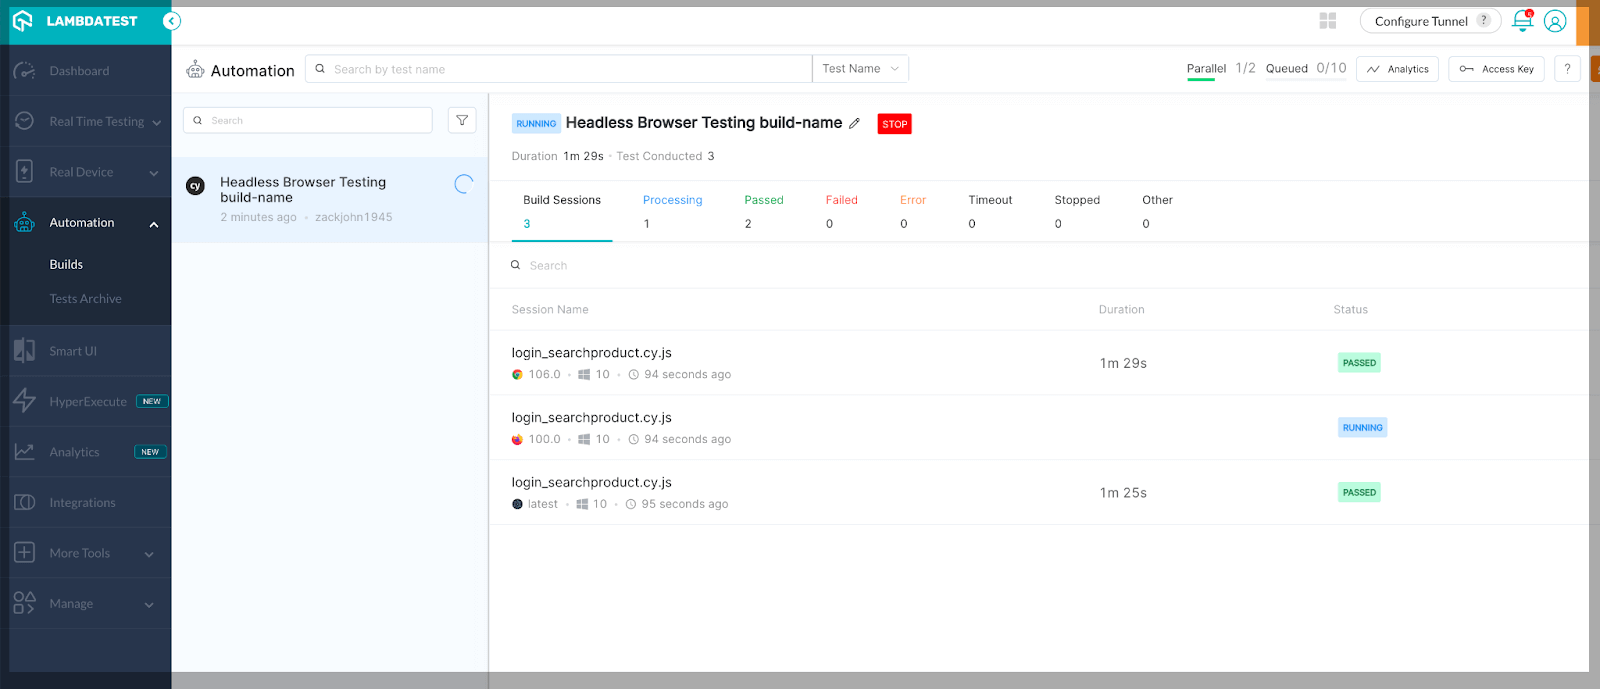Click the Real Device phone icon

coord(25,171)
